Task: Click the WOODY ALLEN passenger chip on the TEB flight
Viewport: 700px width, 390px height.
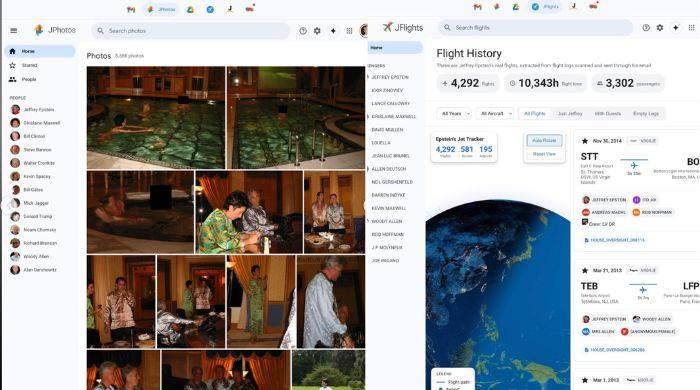Action: [652, 319]
